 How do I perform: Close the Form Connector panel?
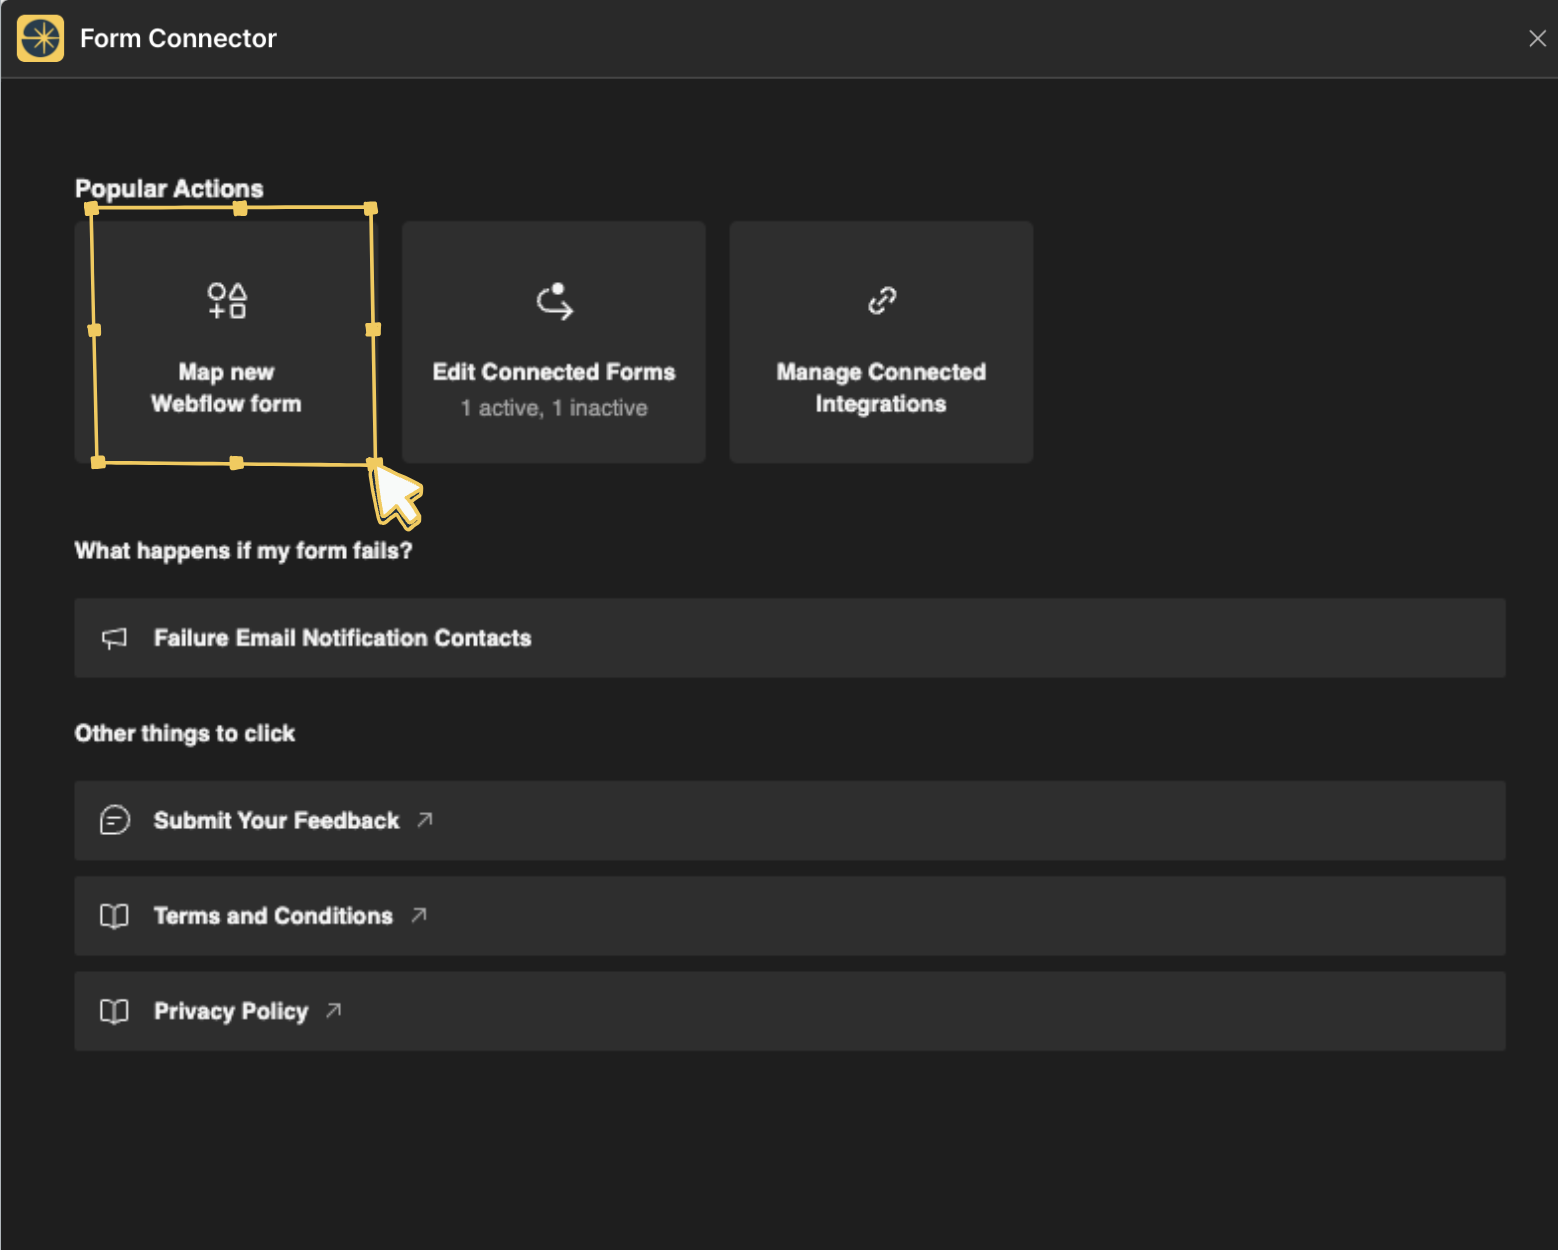(1537, 38)
